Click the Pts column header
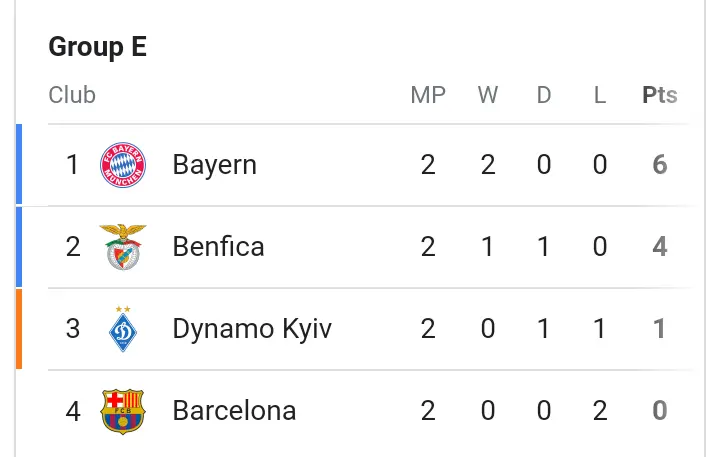 660,95
